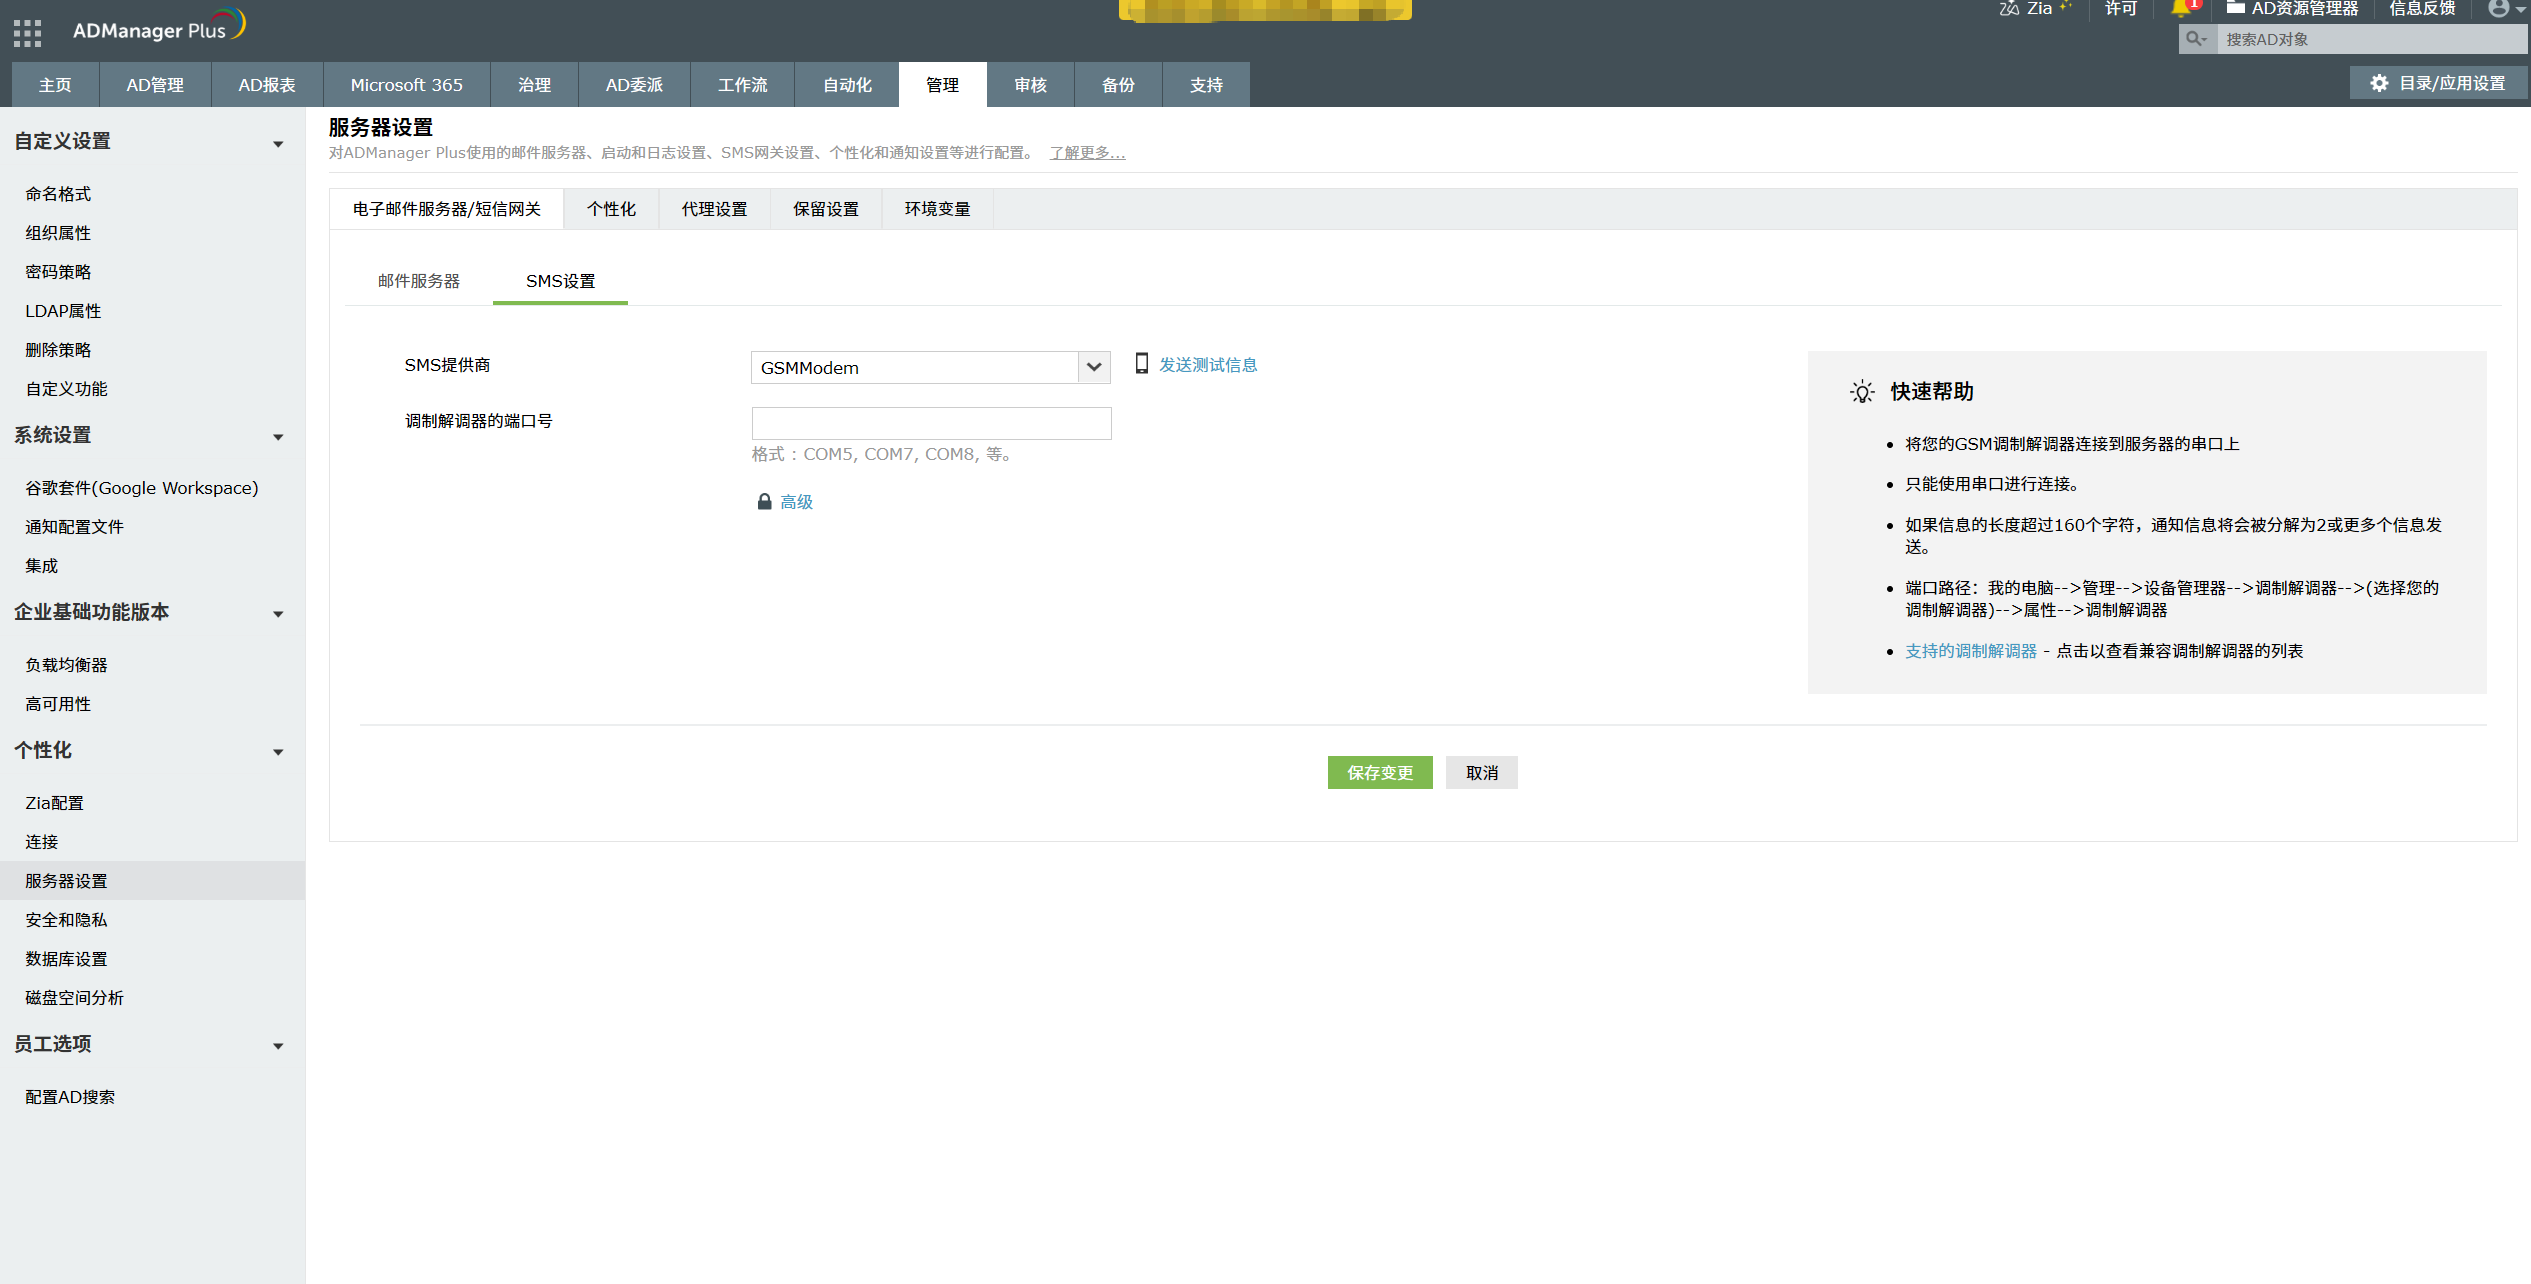Switch to the 审核 main navigation tab
Screen dimensions: 2531x1284
click(1030, 84)
